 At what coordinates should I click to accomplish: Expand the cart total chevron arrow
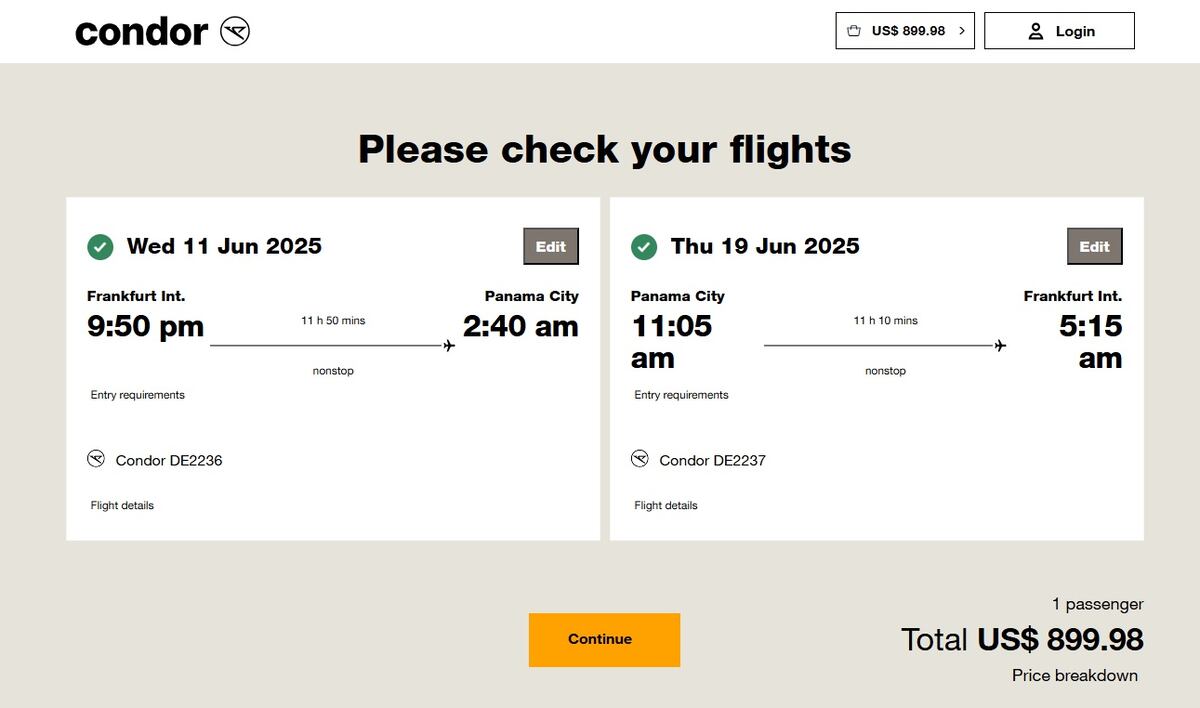(x=962, y=31)
